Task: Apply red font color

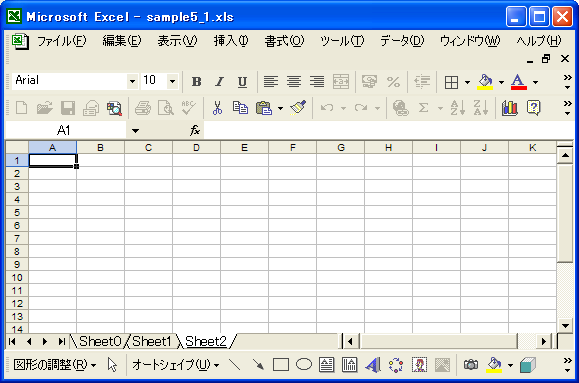Action: pyautogui.click(x=518, y=82)
